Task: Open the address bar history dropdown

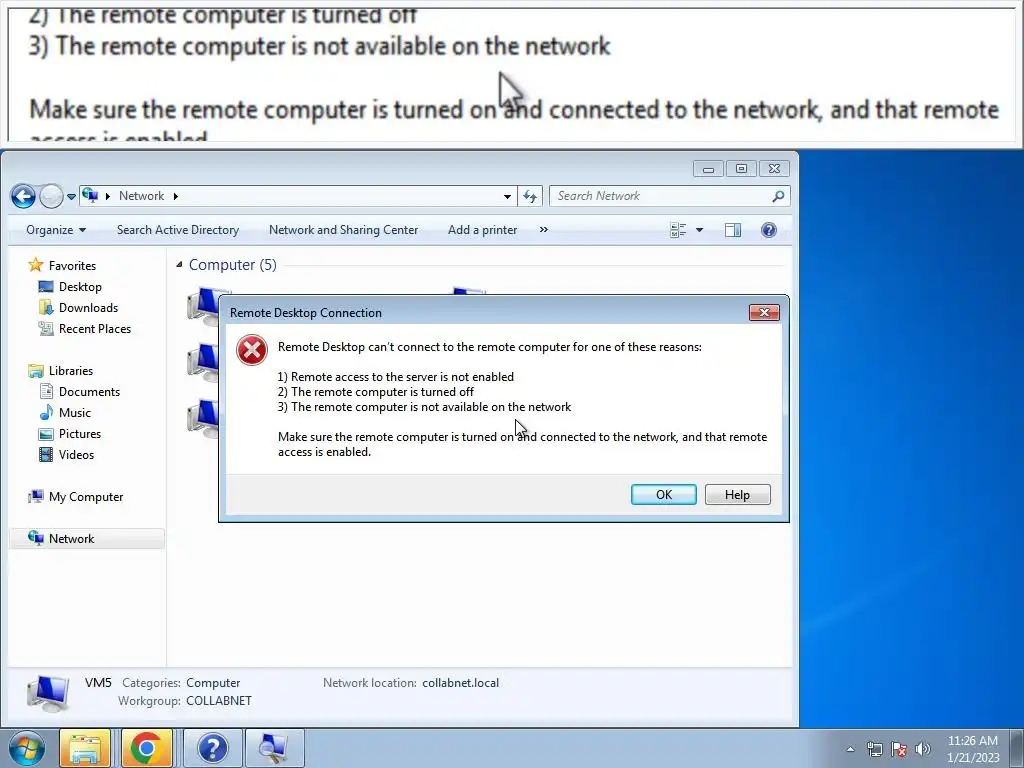Action: 507,196
